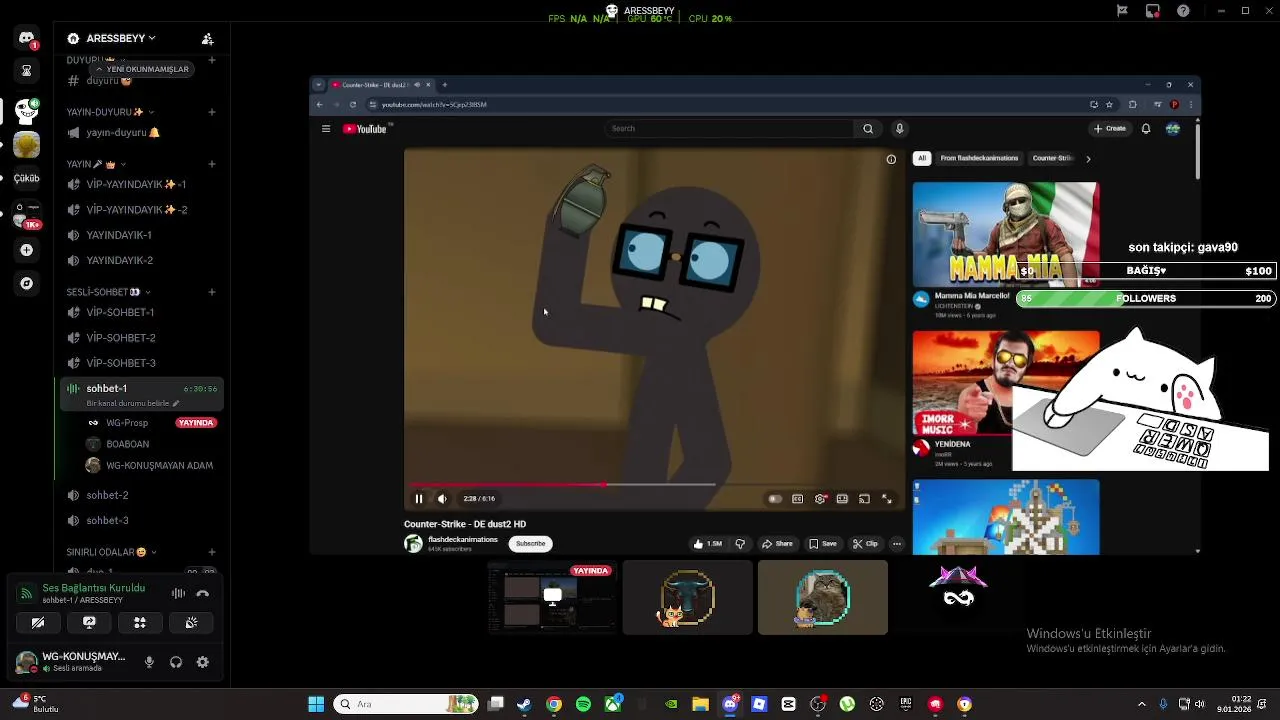Deafen with the headphones icon
The width and height of the screenshot is (1280, 720).
point(176,662)
